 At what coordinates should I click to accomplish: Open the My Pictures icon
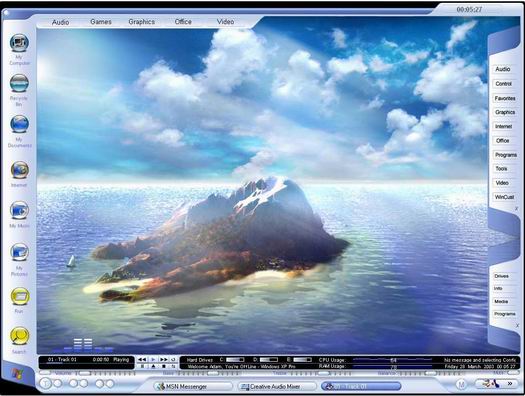tap(19, 252)
